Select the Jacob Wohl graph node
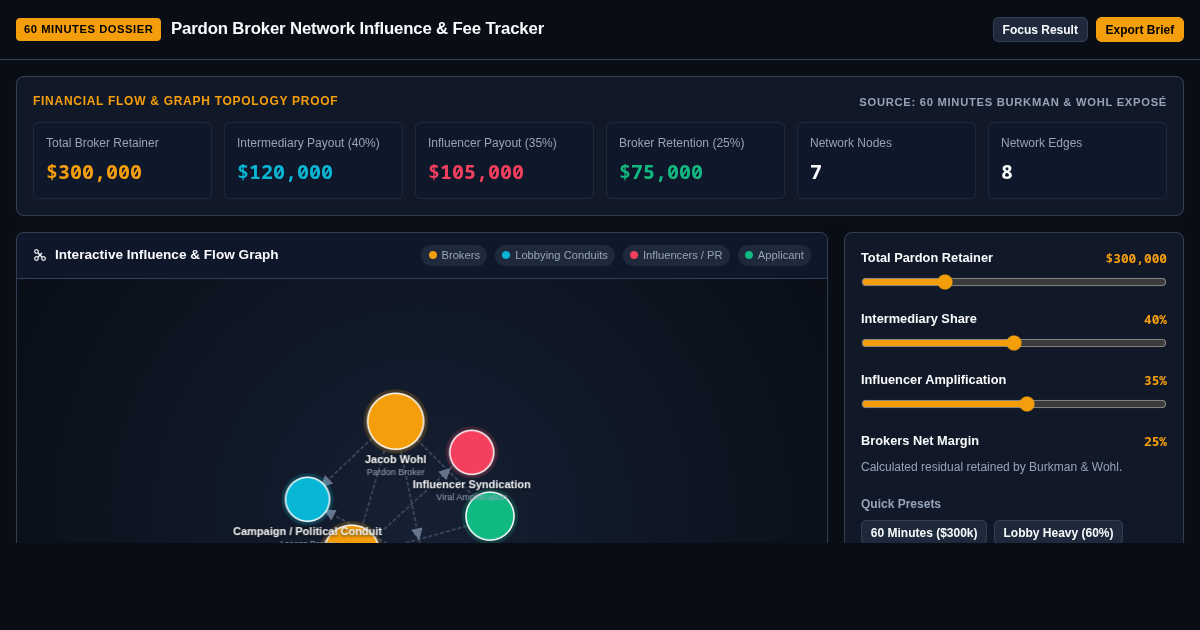This screenshot has width=1200, height=630. [x=396, y=421]
